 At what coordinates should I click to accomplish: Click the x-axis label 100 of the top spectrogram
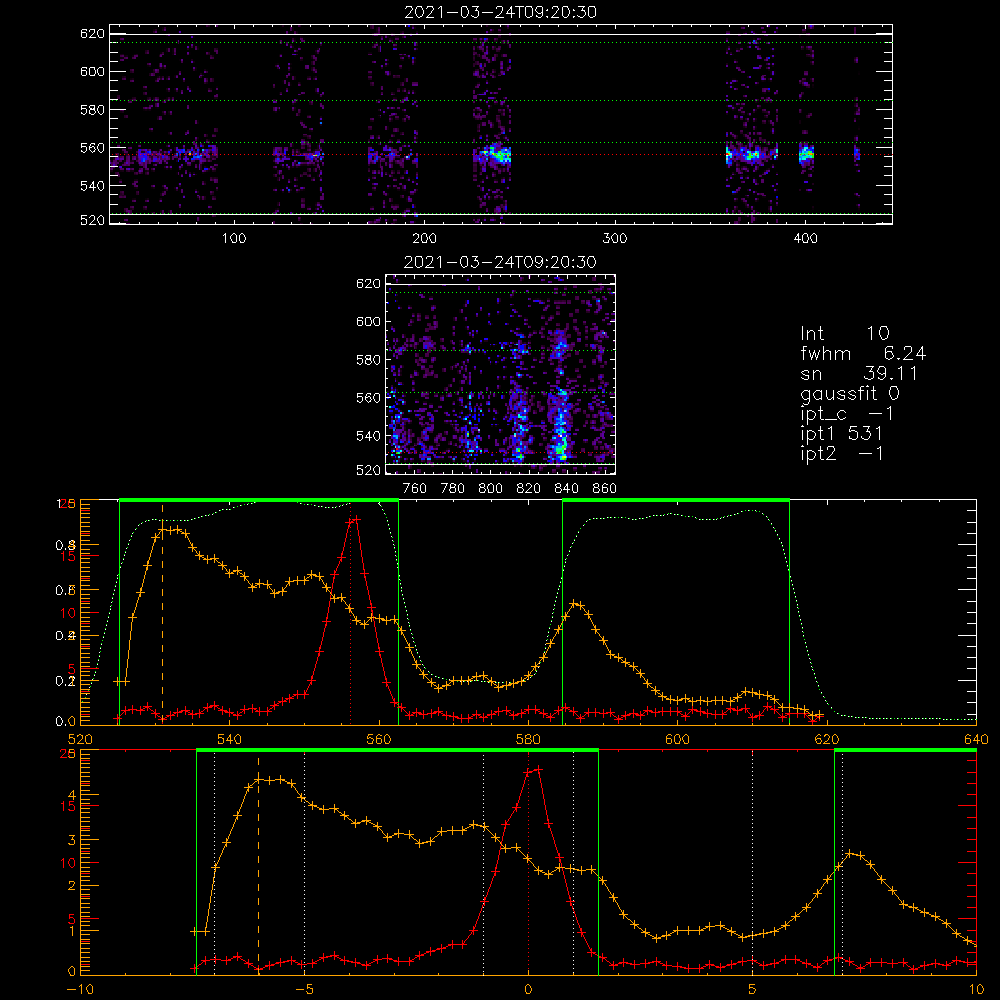tap(234, 239)
